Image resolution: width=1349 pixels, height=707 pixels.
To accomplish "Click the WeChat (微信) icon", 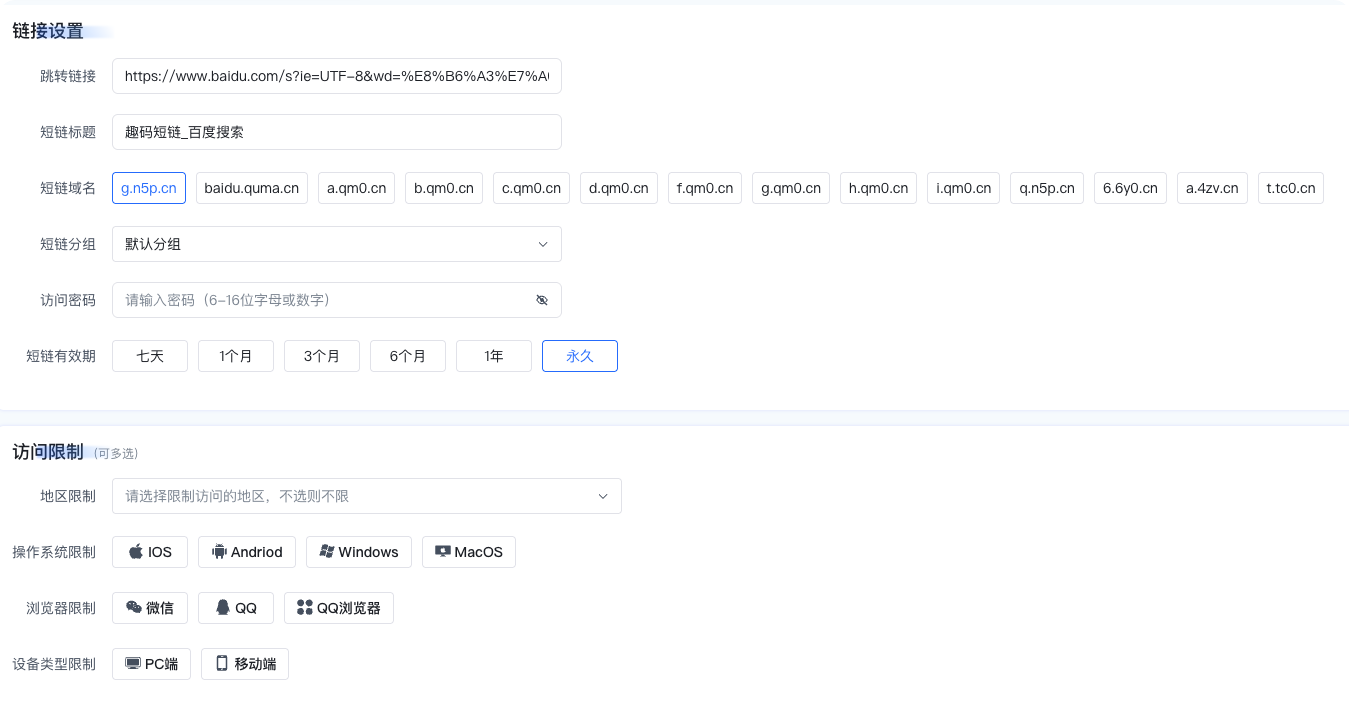I will point(134,607).
